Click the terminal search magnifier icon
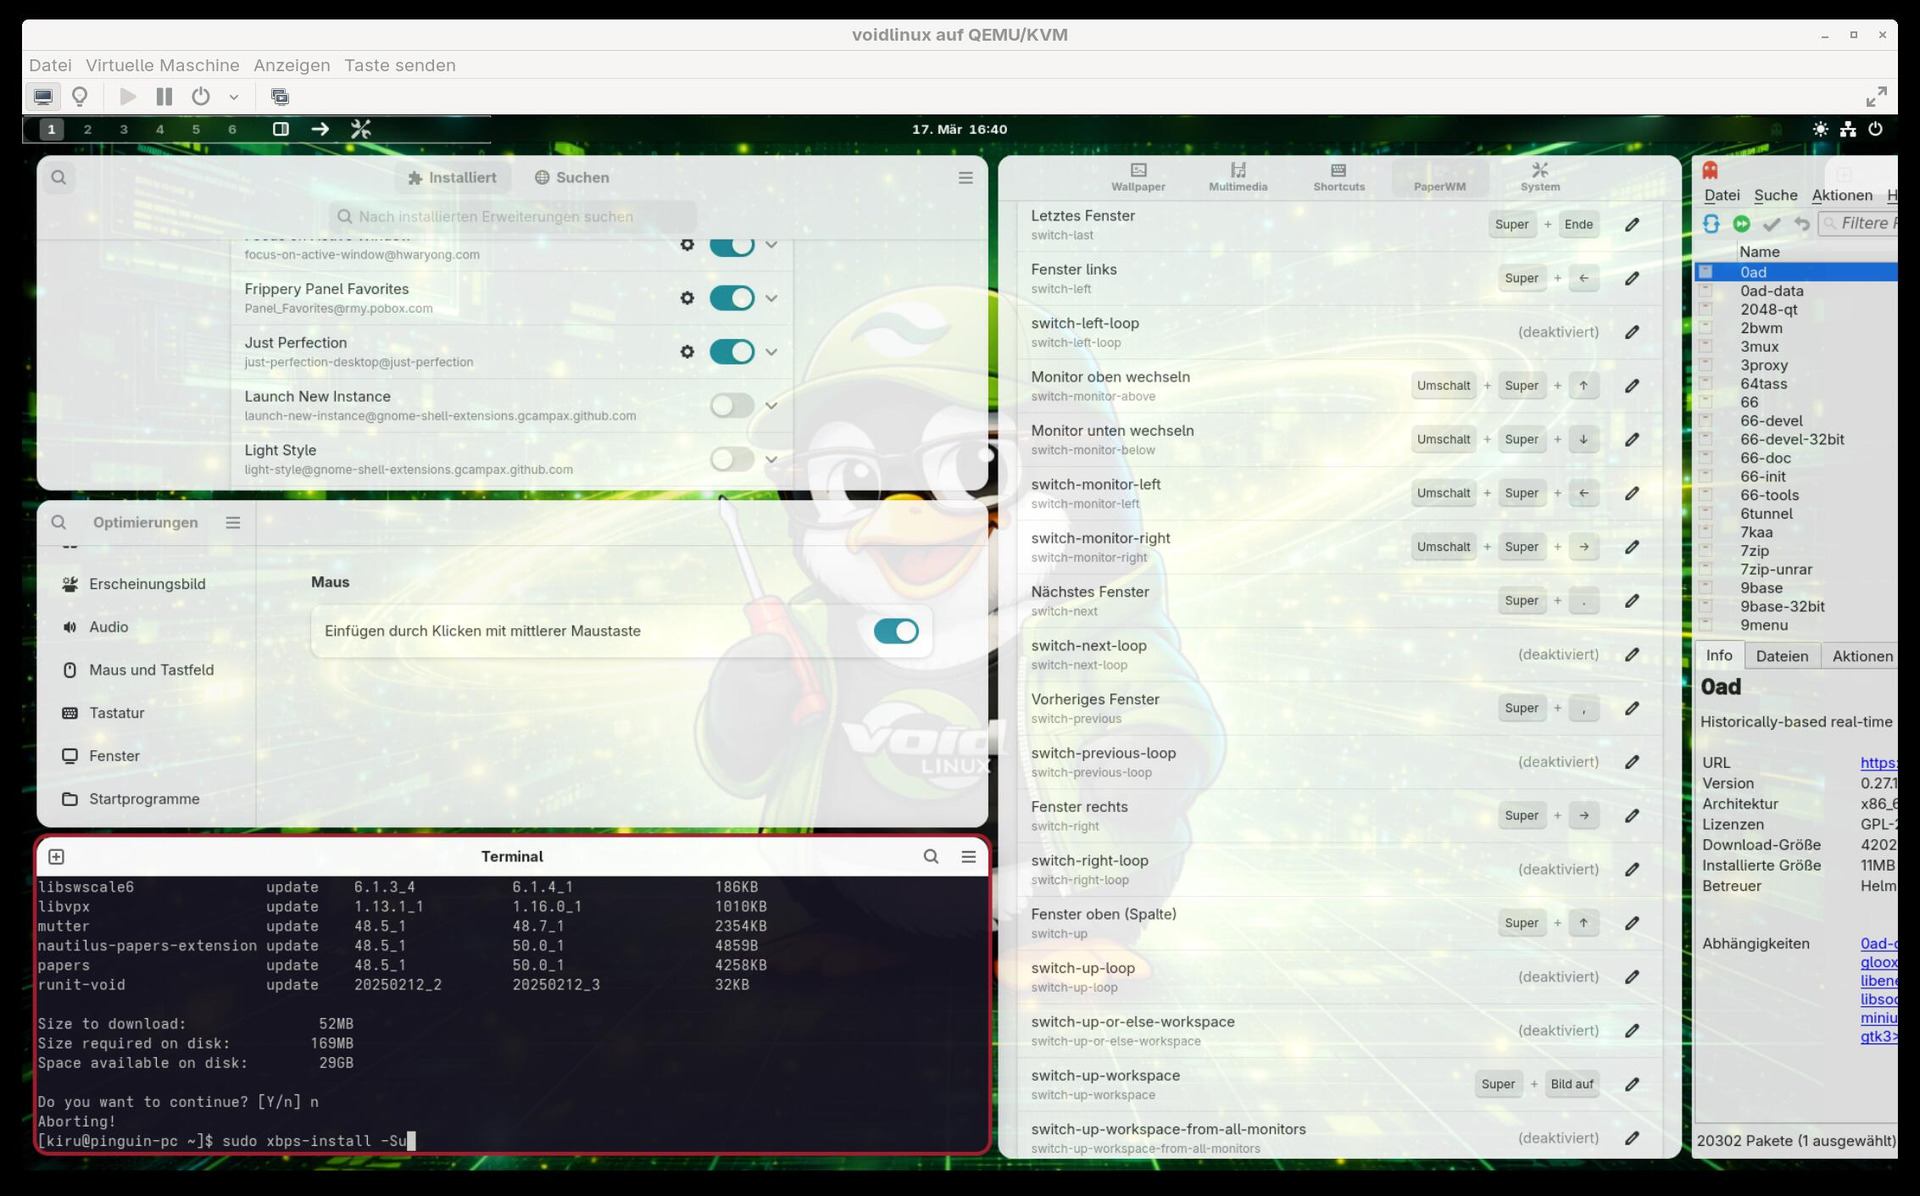The image size is (1920, 1196). click(x=930, y=857)
